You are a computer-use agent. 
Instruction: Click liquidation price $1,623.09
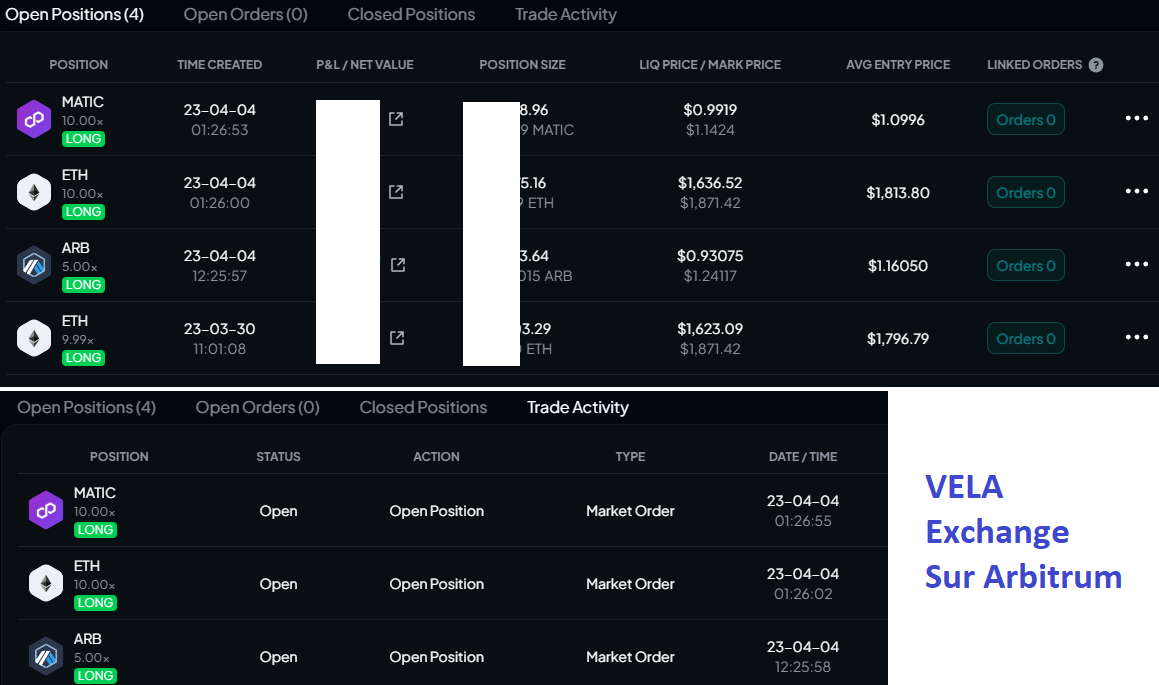click(x=710, y=329)
